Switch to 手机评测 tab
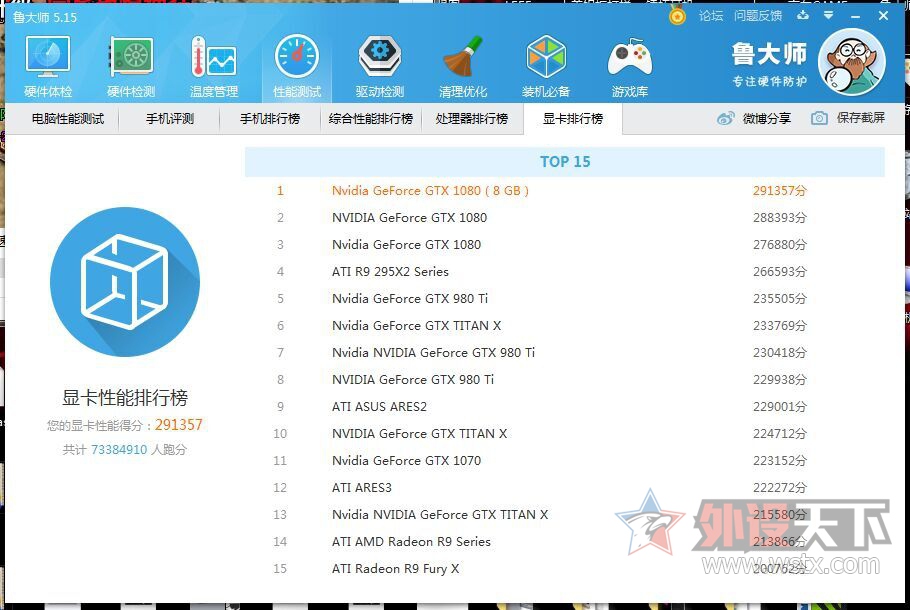 169,119
